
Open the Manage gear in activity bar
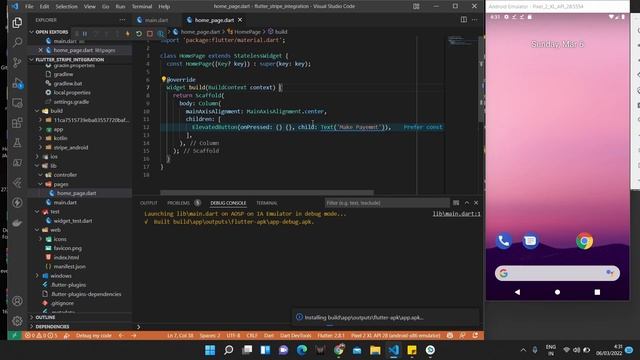(17, 321)
